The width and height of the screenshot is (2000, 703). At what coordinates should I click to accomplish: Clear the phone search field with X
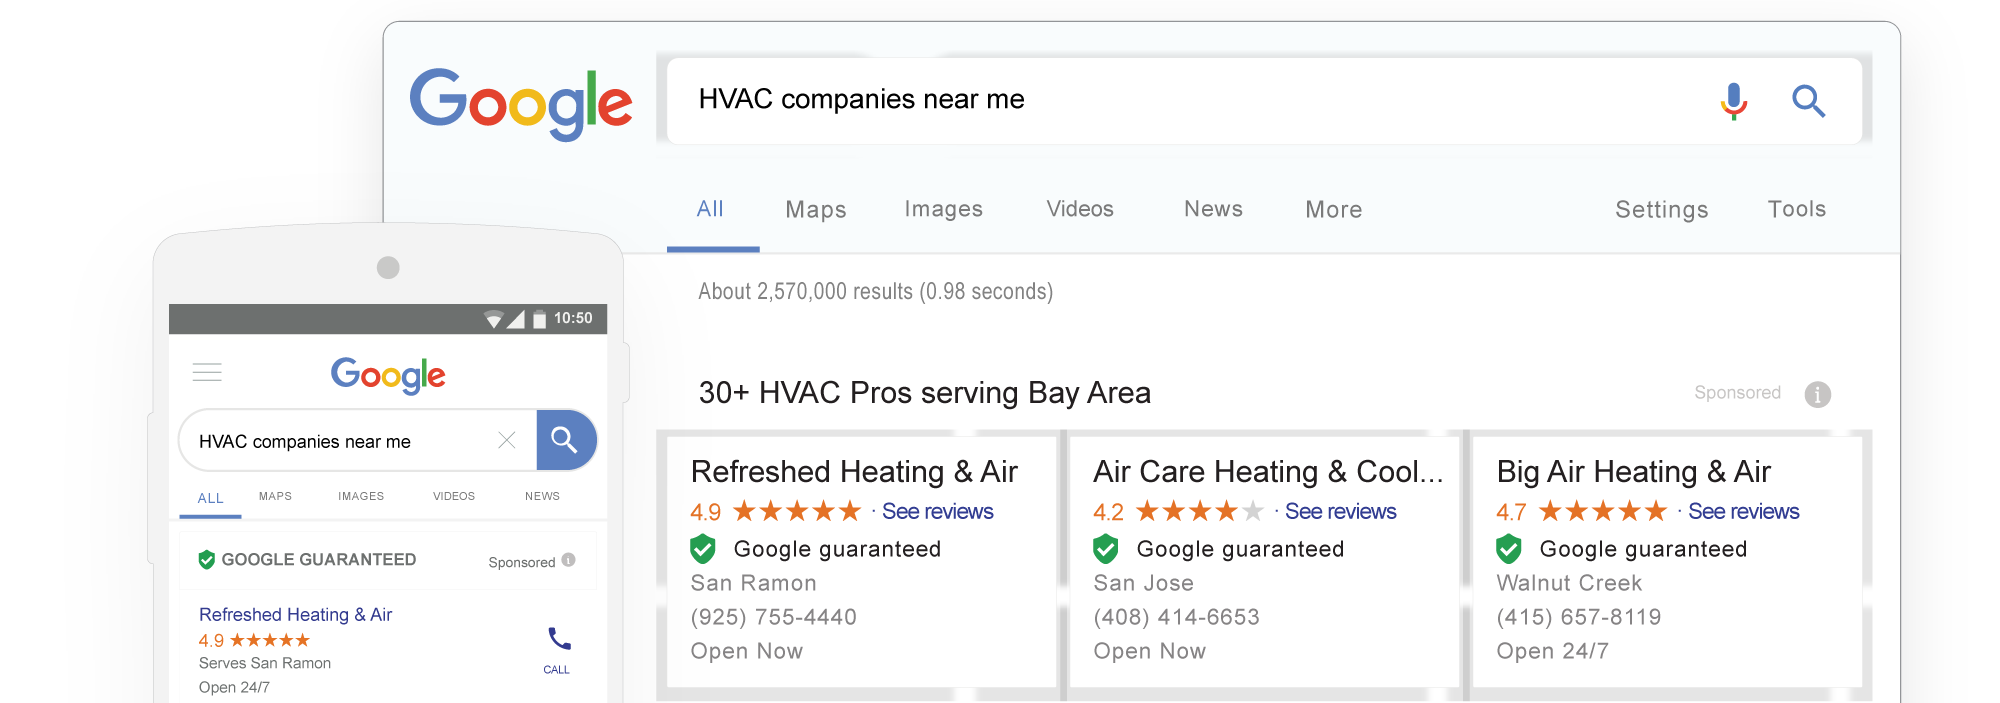pyautogui.click(x=507, y=440)
